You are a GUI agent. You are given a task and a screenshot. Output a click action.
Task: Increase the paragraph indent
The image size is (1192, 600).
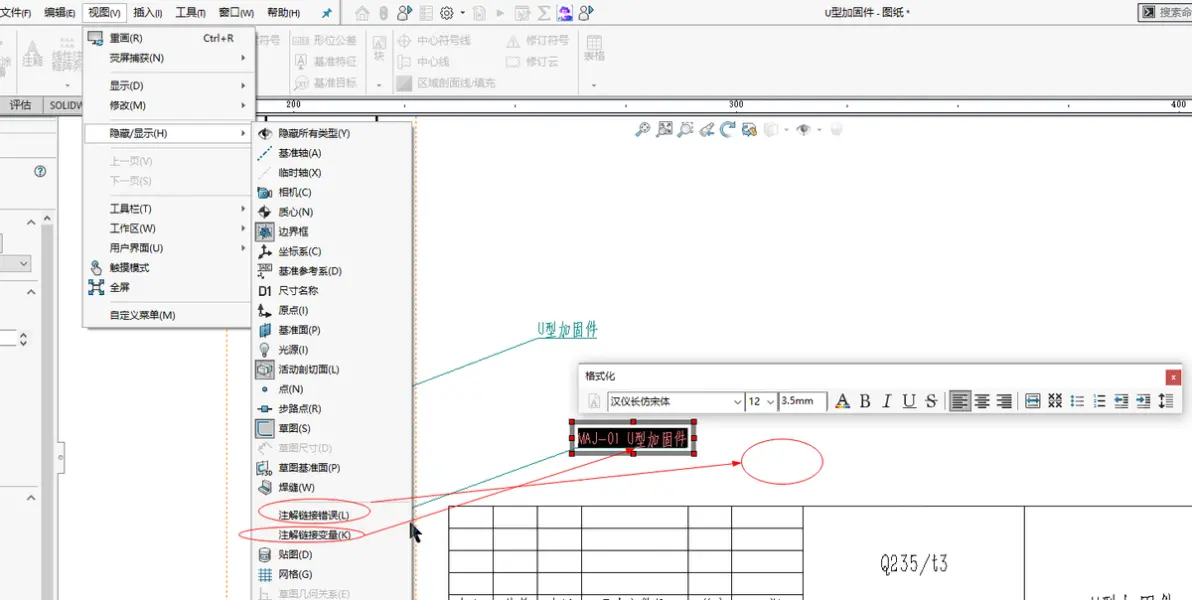coord(1143,401)
